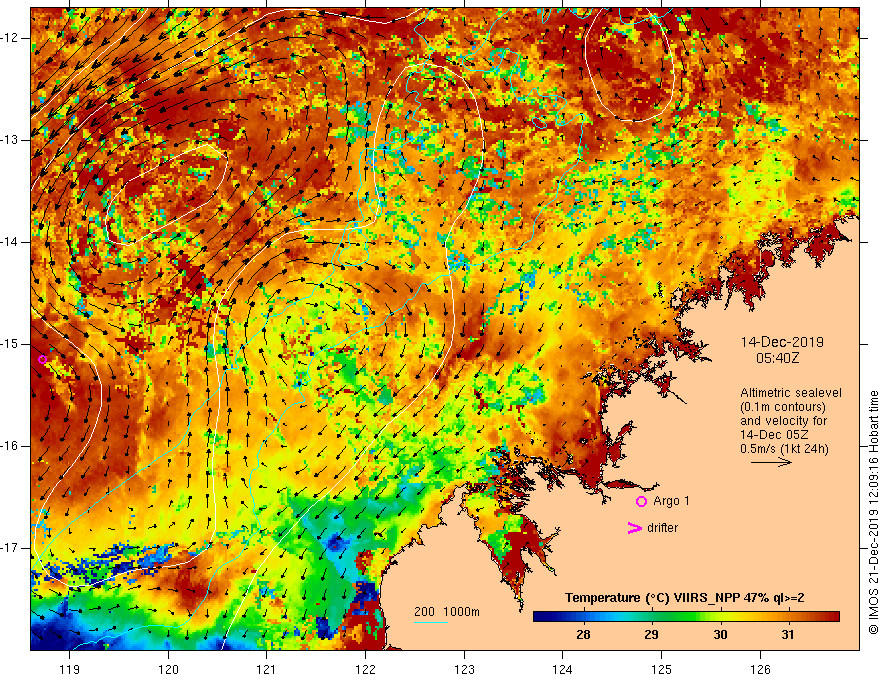Click the cyan bathymetry line legend sample
Image resolution: width=880 pixels, height=680 pixels.
pyautogui.click(x=431, y=622)
